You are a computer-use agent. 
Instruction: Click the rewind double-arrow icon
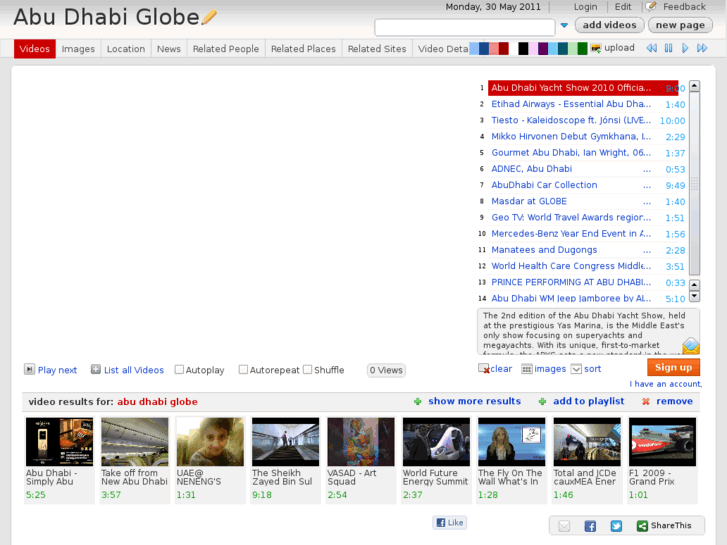652,48
